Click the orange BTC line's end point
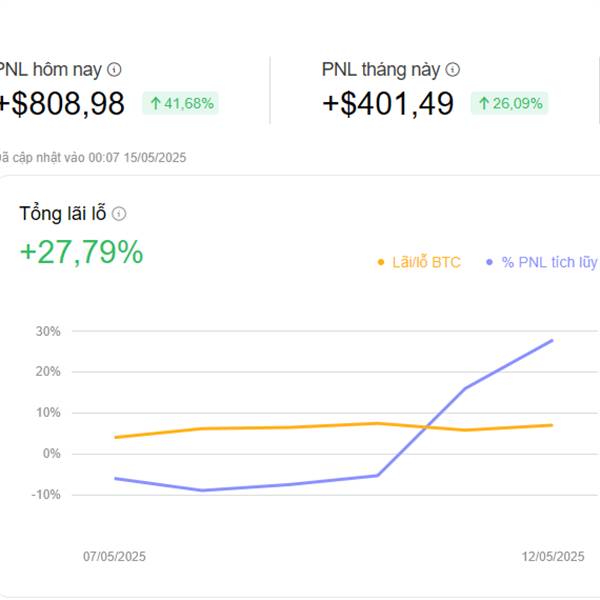This screenshot has width=600, height=600. [x=552, y=425]
